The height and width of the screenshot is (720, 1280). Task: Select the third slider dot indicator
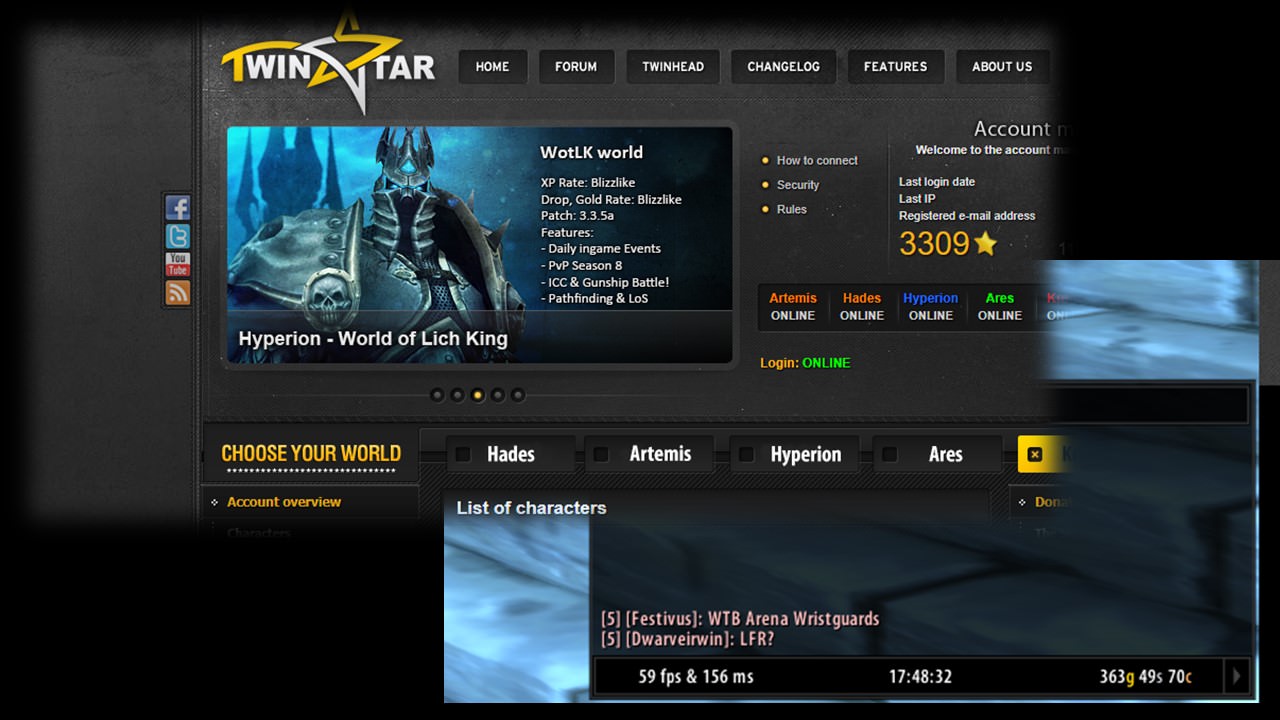tap(477, 395)
